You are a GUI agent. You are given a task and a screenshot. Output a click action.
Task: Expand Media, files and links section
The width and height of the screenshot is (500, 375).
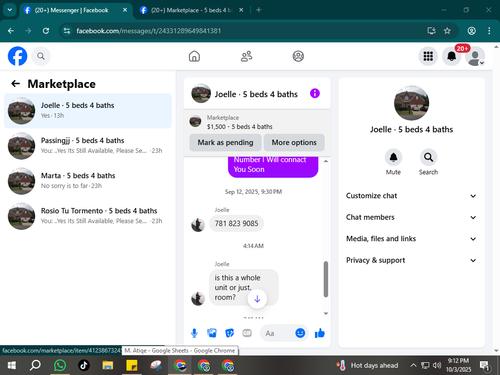tap(411, 239)
